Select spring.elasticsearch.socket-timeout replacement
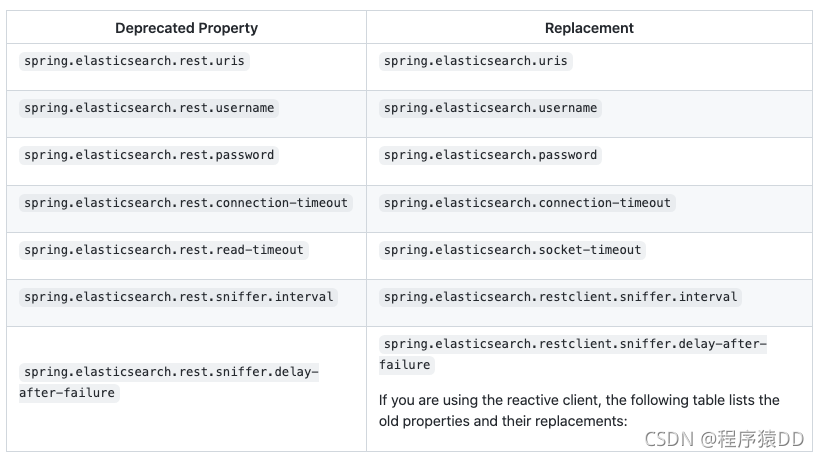This screenshot has width=819, height=457. [x=512, y=250]
